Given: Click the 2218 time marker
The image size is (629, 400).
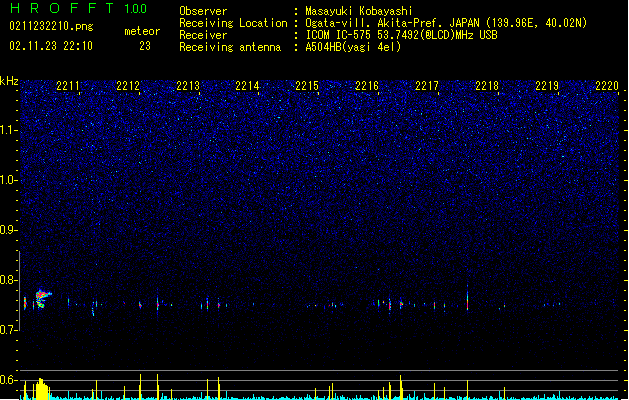Looking at the screenshot, I should coord(487,86).
